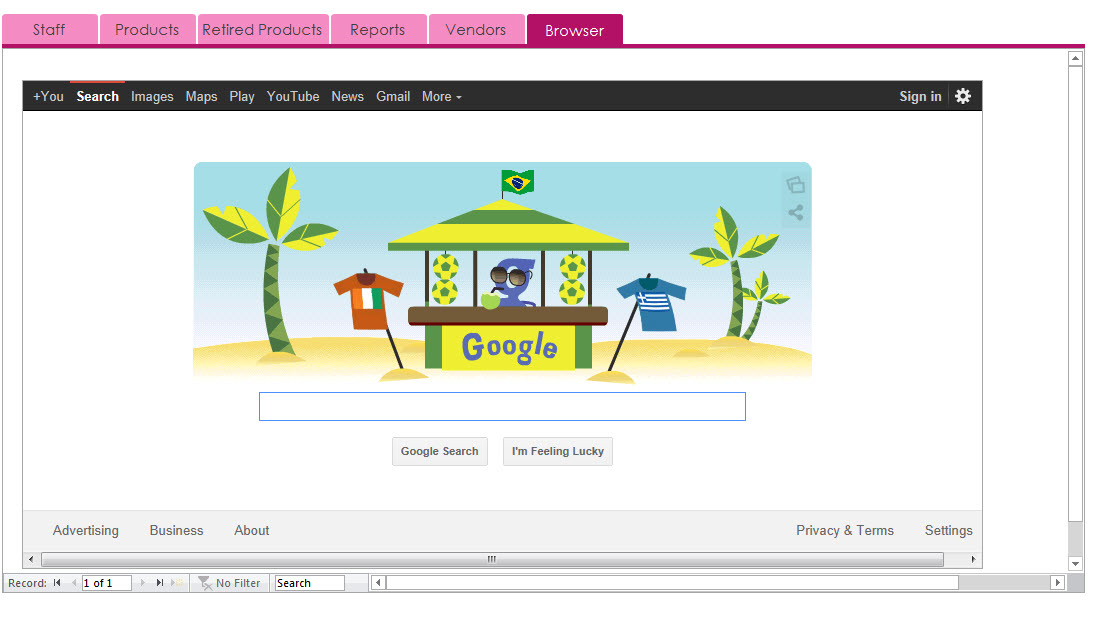Click the doodle share icon
The width and height of the screenshot is (1106, 618).
pyautogui.click(x=795, y=213)
